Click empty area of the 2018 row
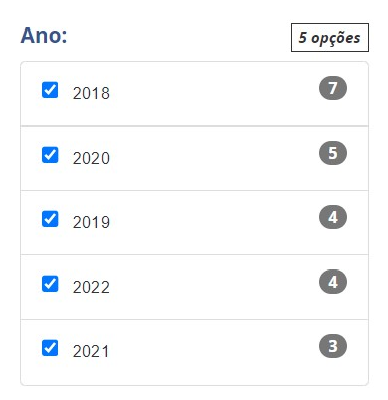Viewport: 388px width, 400px height. pyautogui.click(x=213, y=94)
